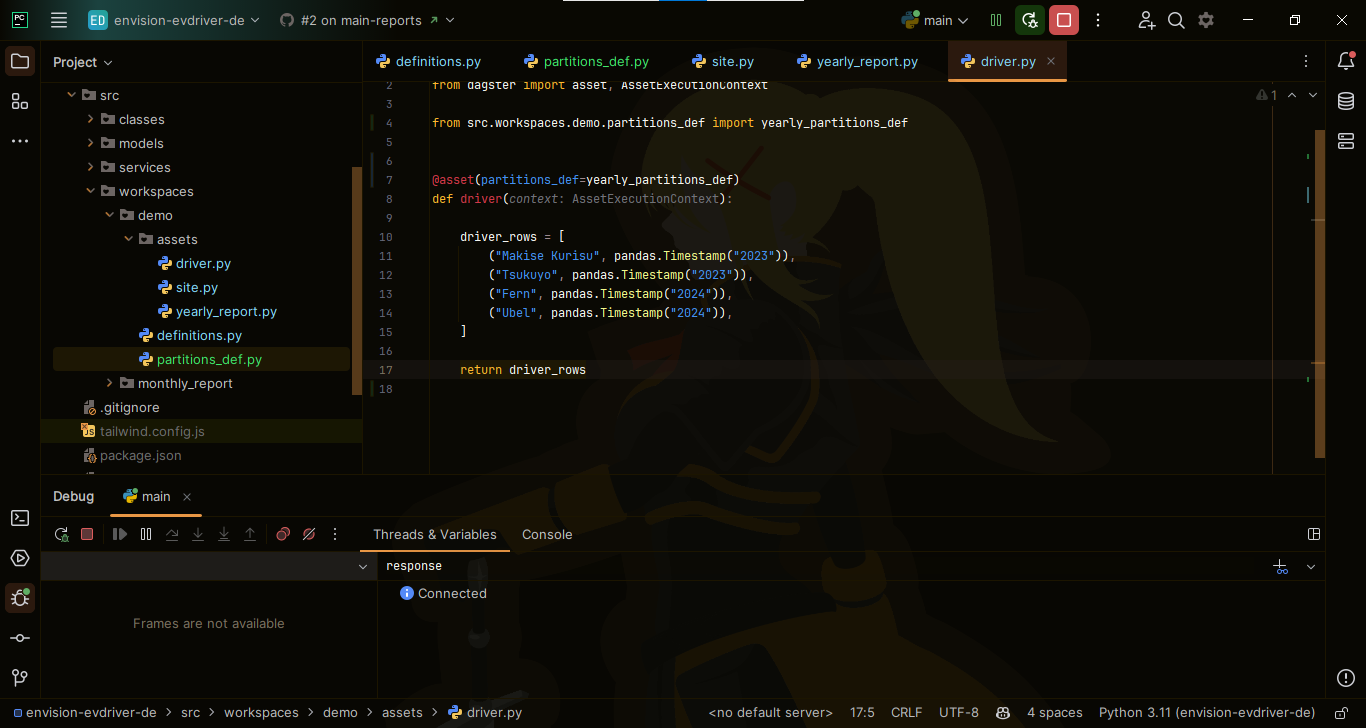Click no default server in status bar

pyautogui.click(x=770, y=713)
